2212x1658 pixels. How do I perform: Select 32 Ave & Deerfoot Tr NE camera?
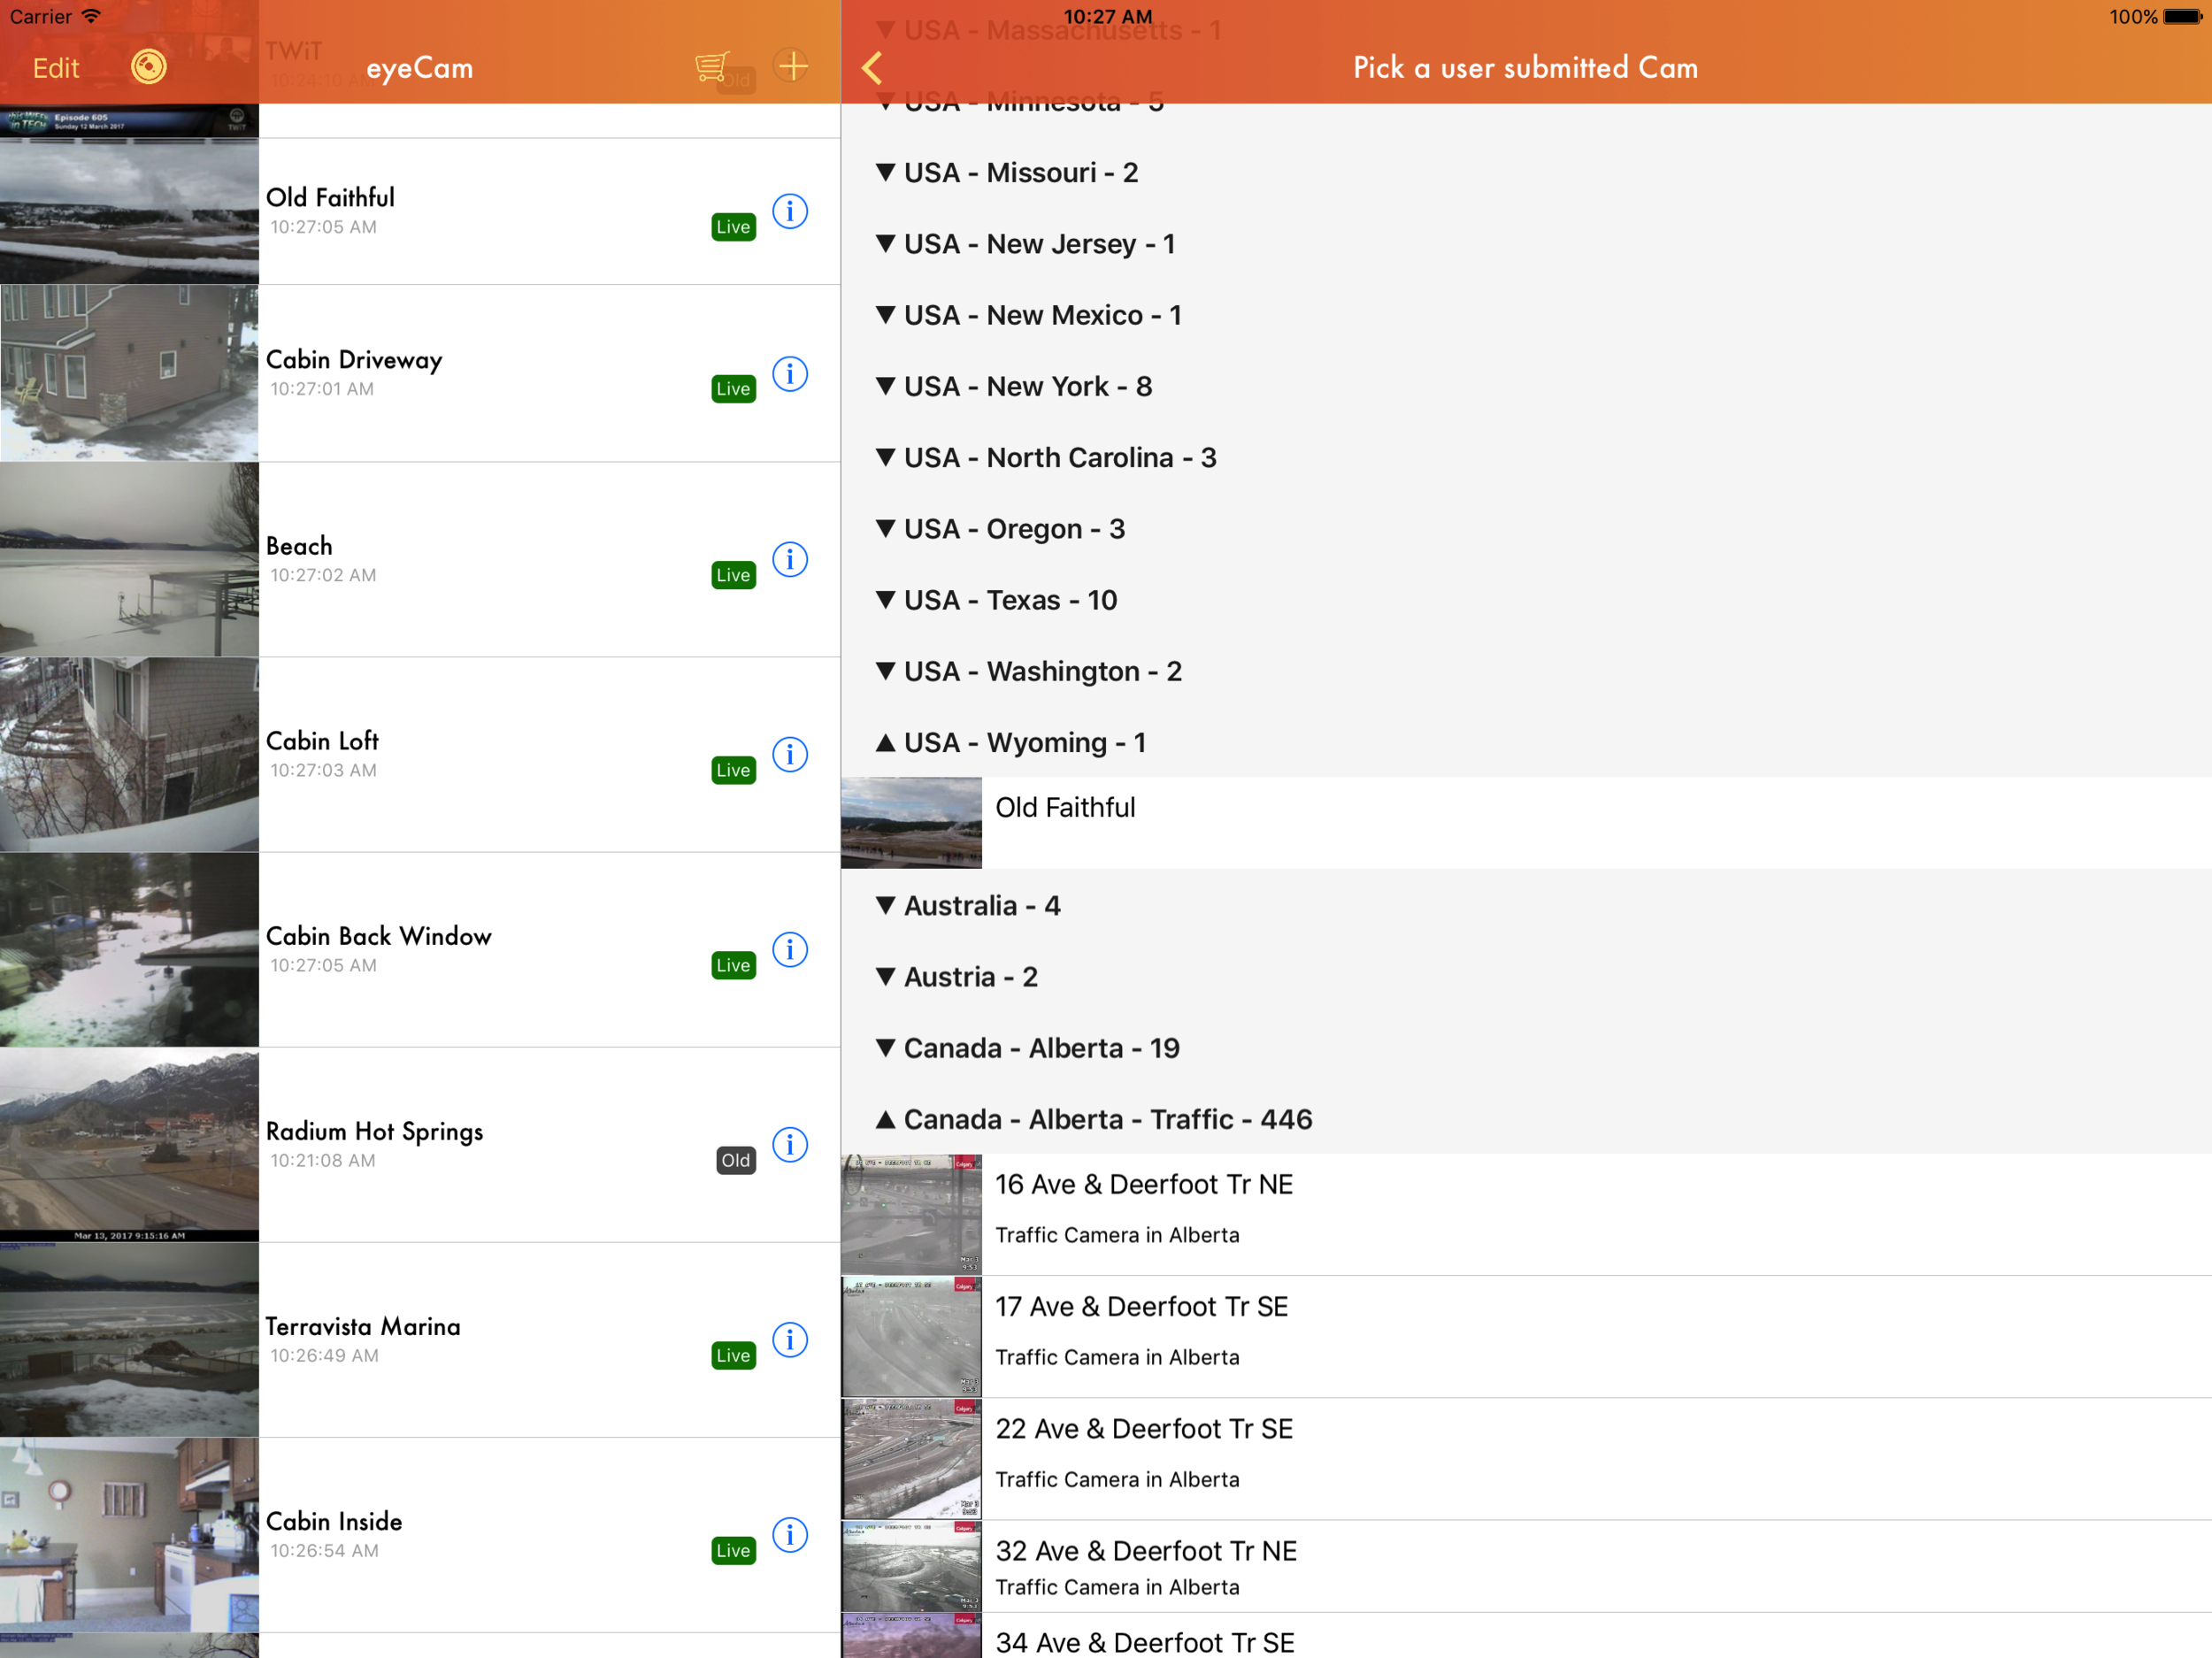coord(1526,1566)
